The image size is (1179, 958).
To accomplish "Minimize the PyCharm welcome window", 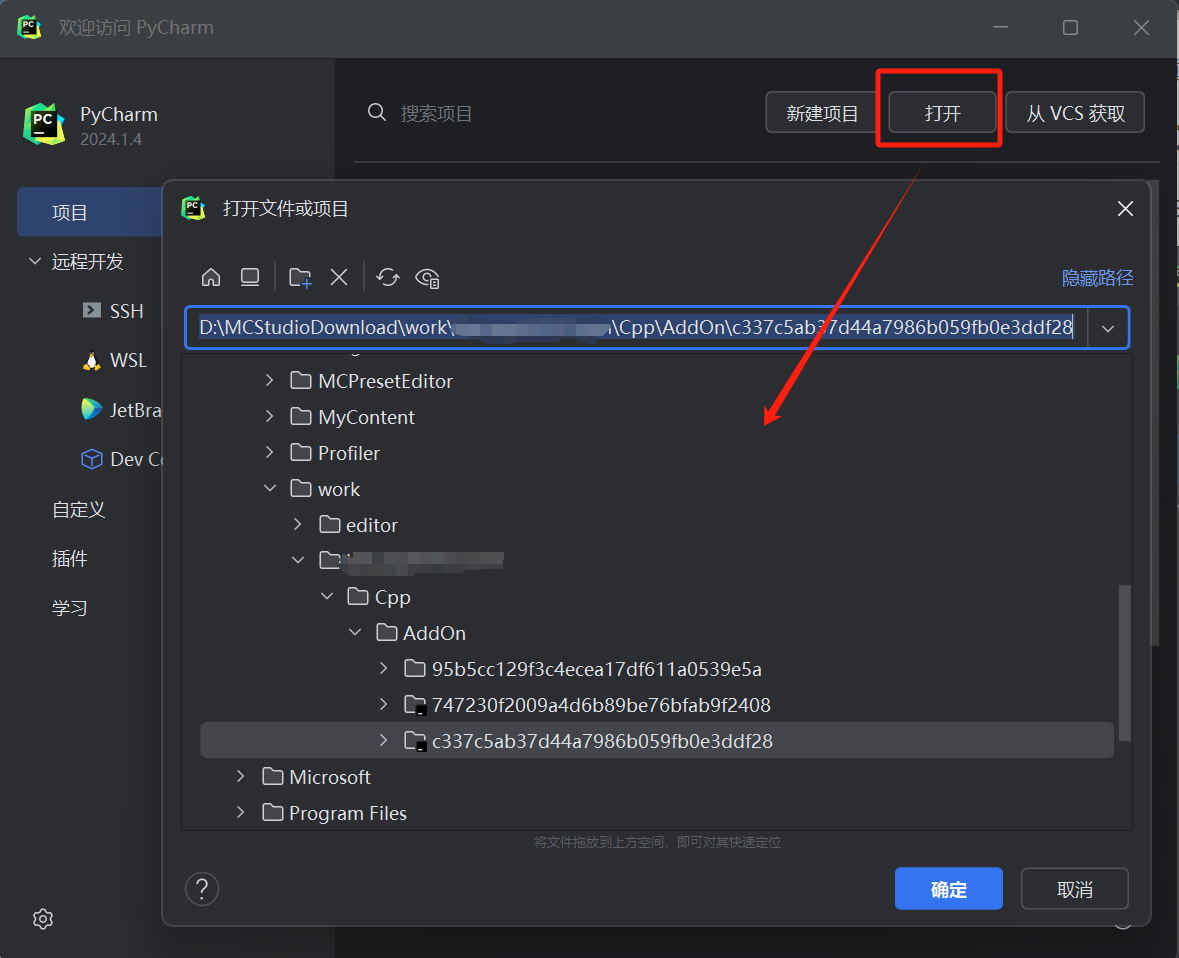I will (x=1000, y=28).
